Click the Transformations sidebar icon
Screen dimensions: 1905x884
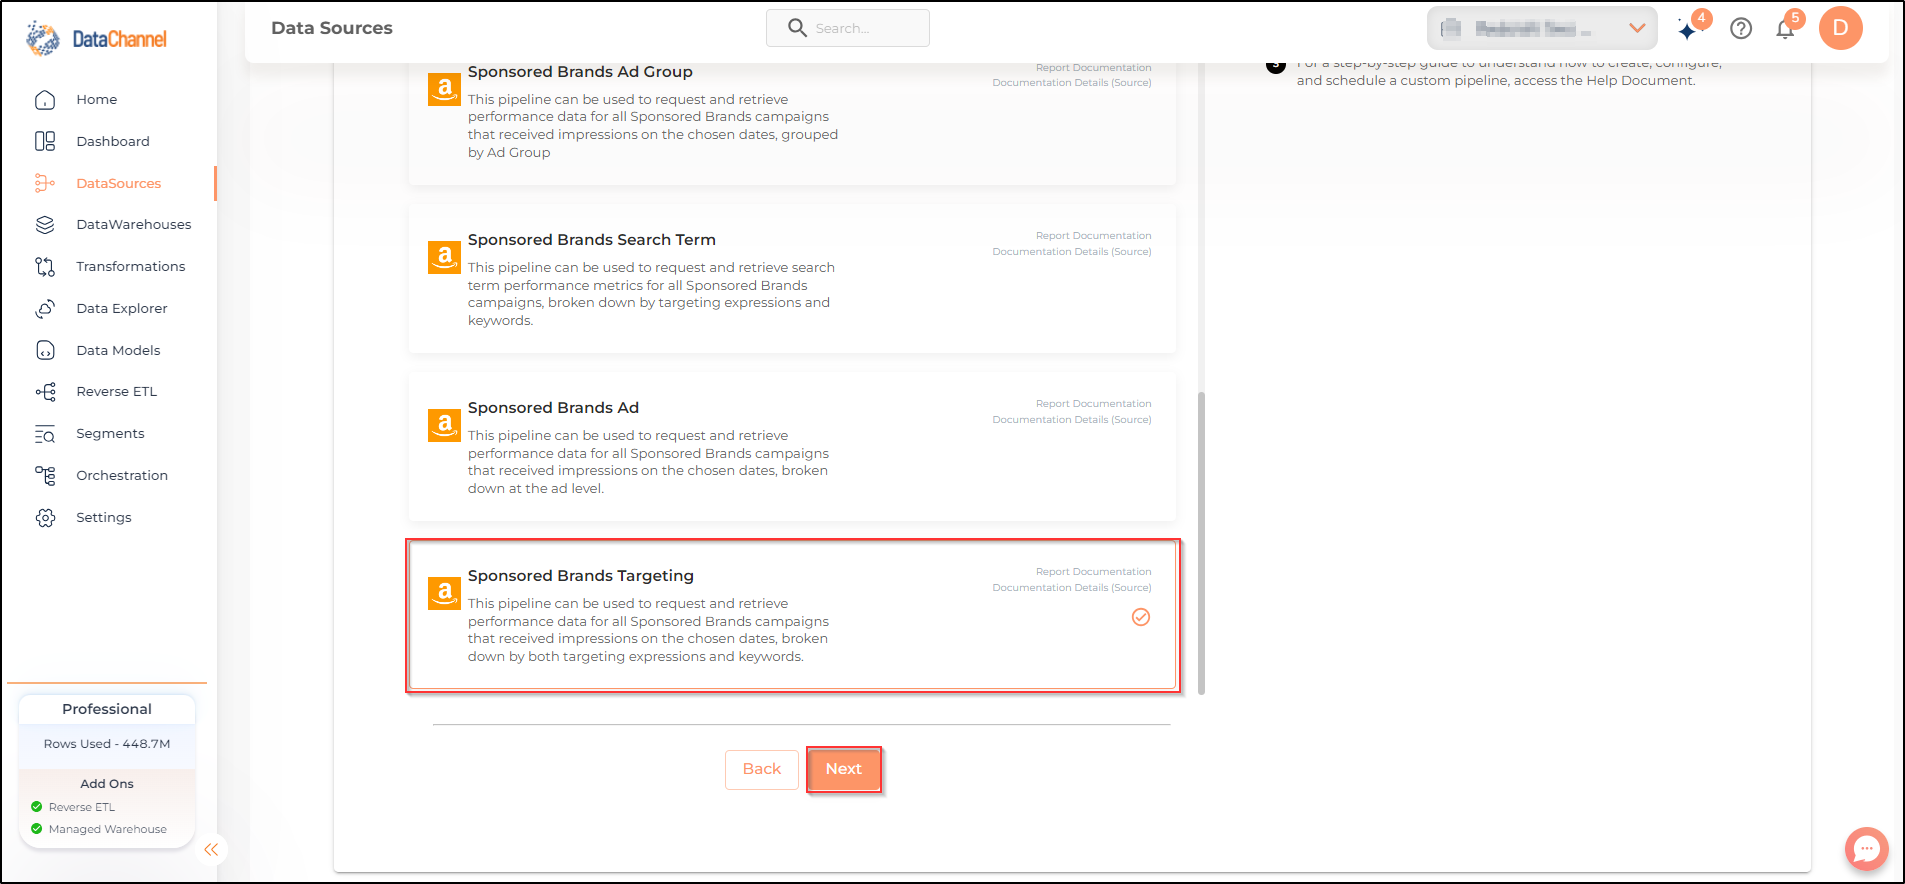[45, 267]
